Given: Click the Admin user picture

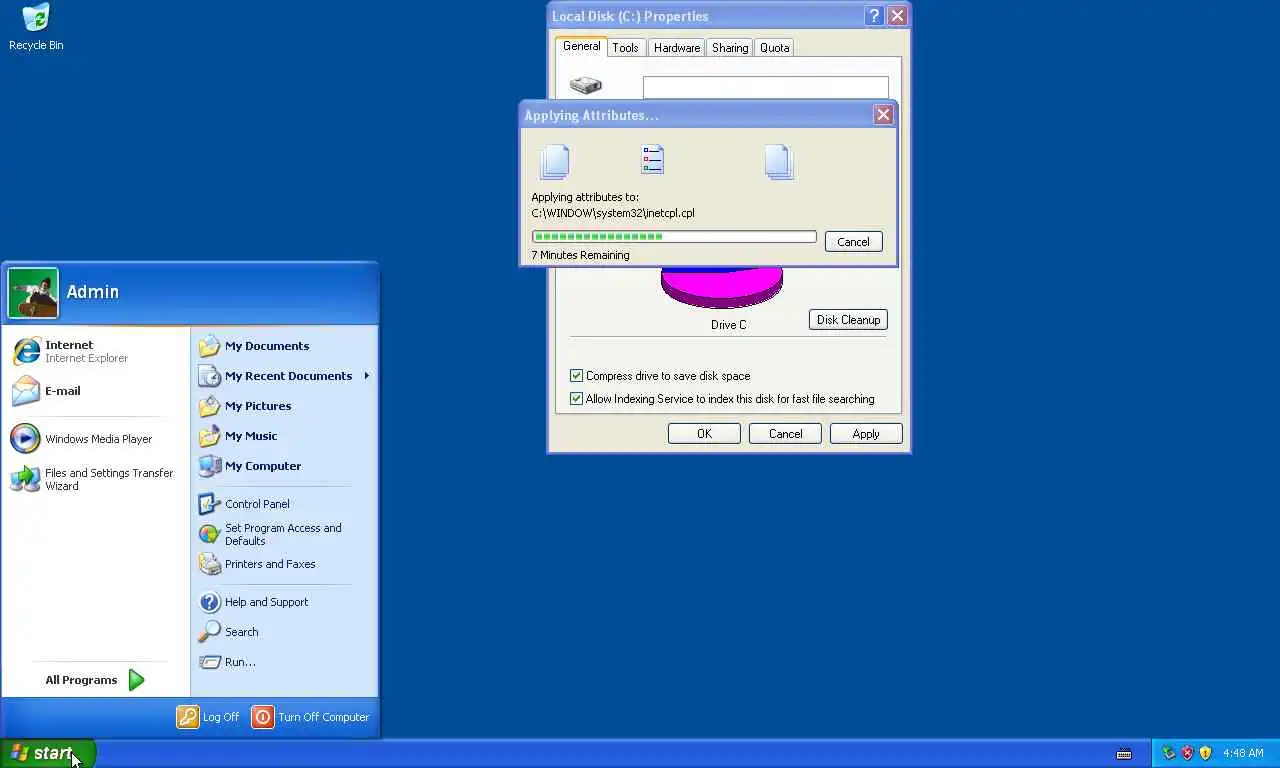Looking at the screenshot, I should (x=33, y=293).
